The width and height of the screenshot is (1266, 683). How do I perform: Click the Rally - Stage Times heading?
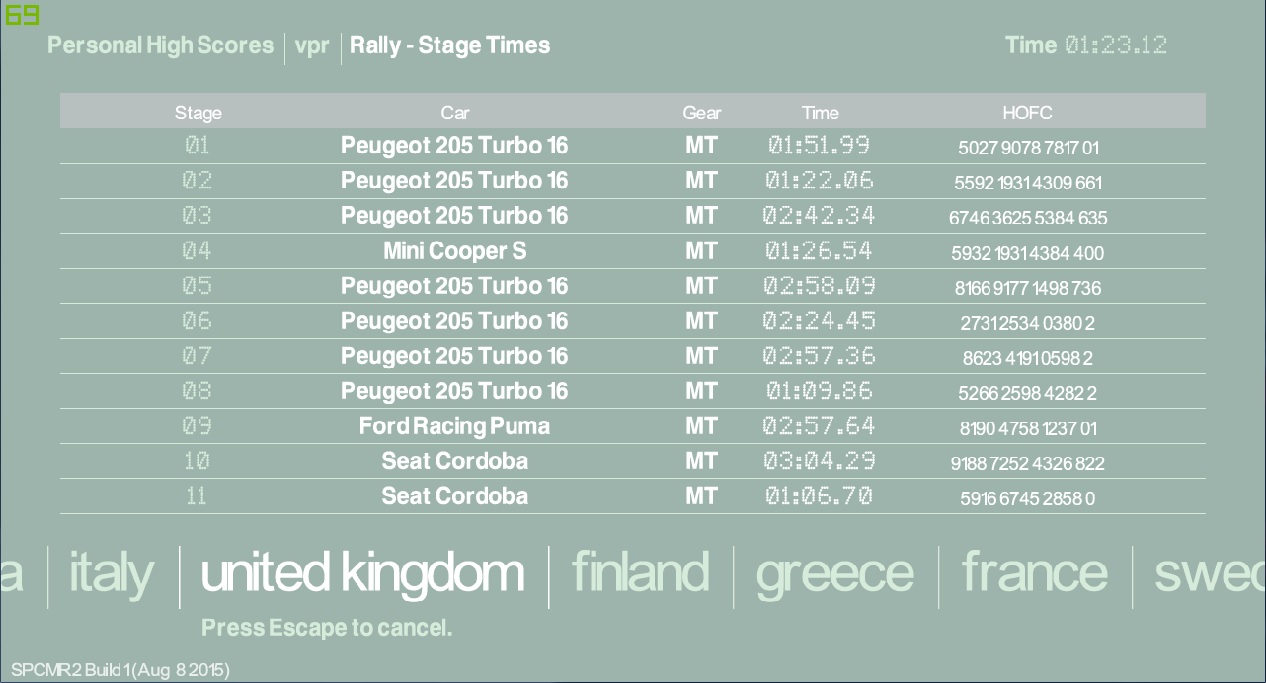click(x=450, y=45)
